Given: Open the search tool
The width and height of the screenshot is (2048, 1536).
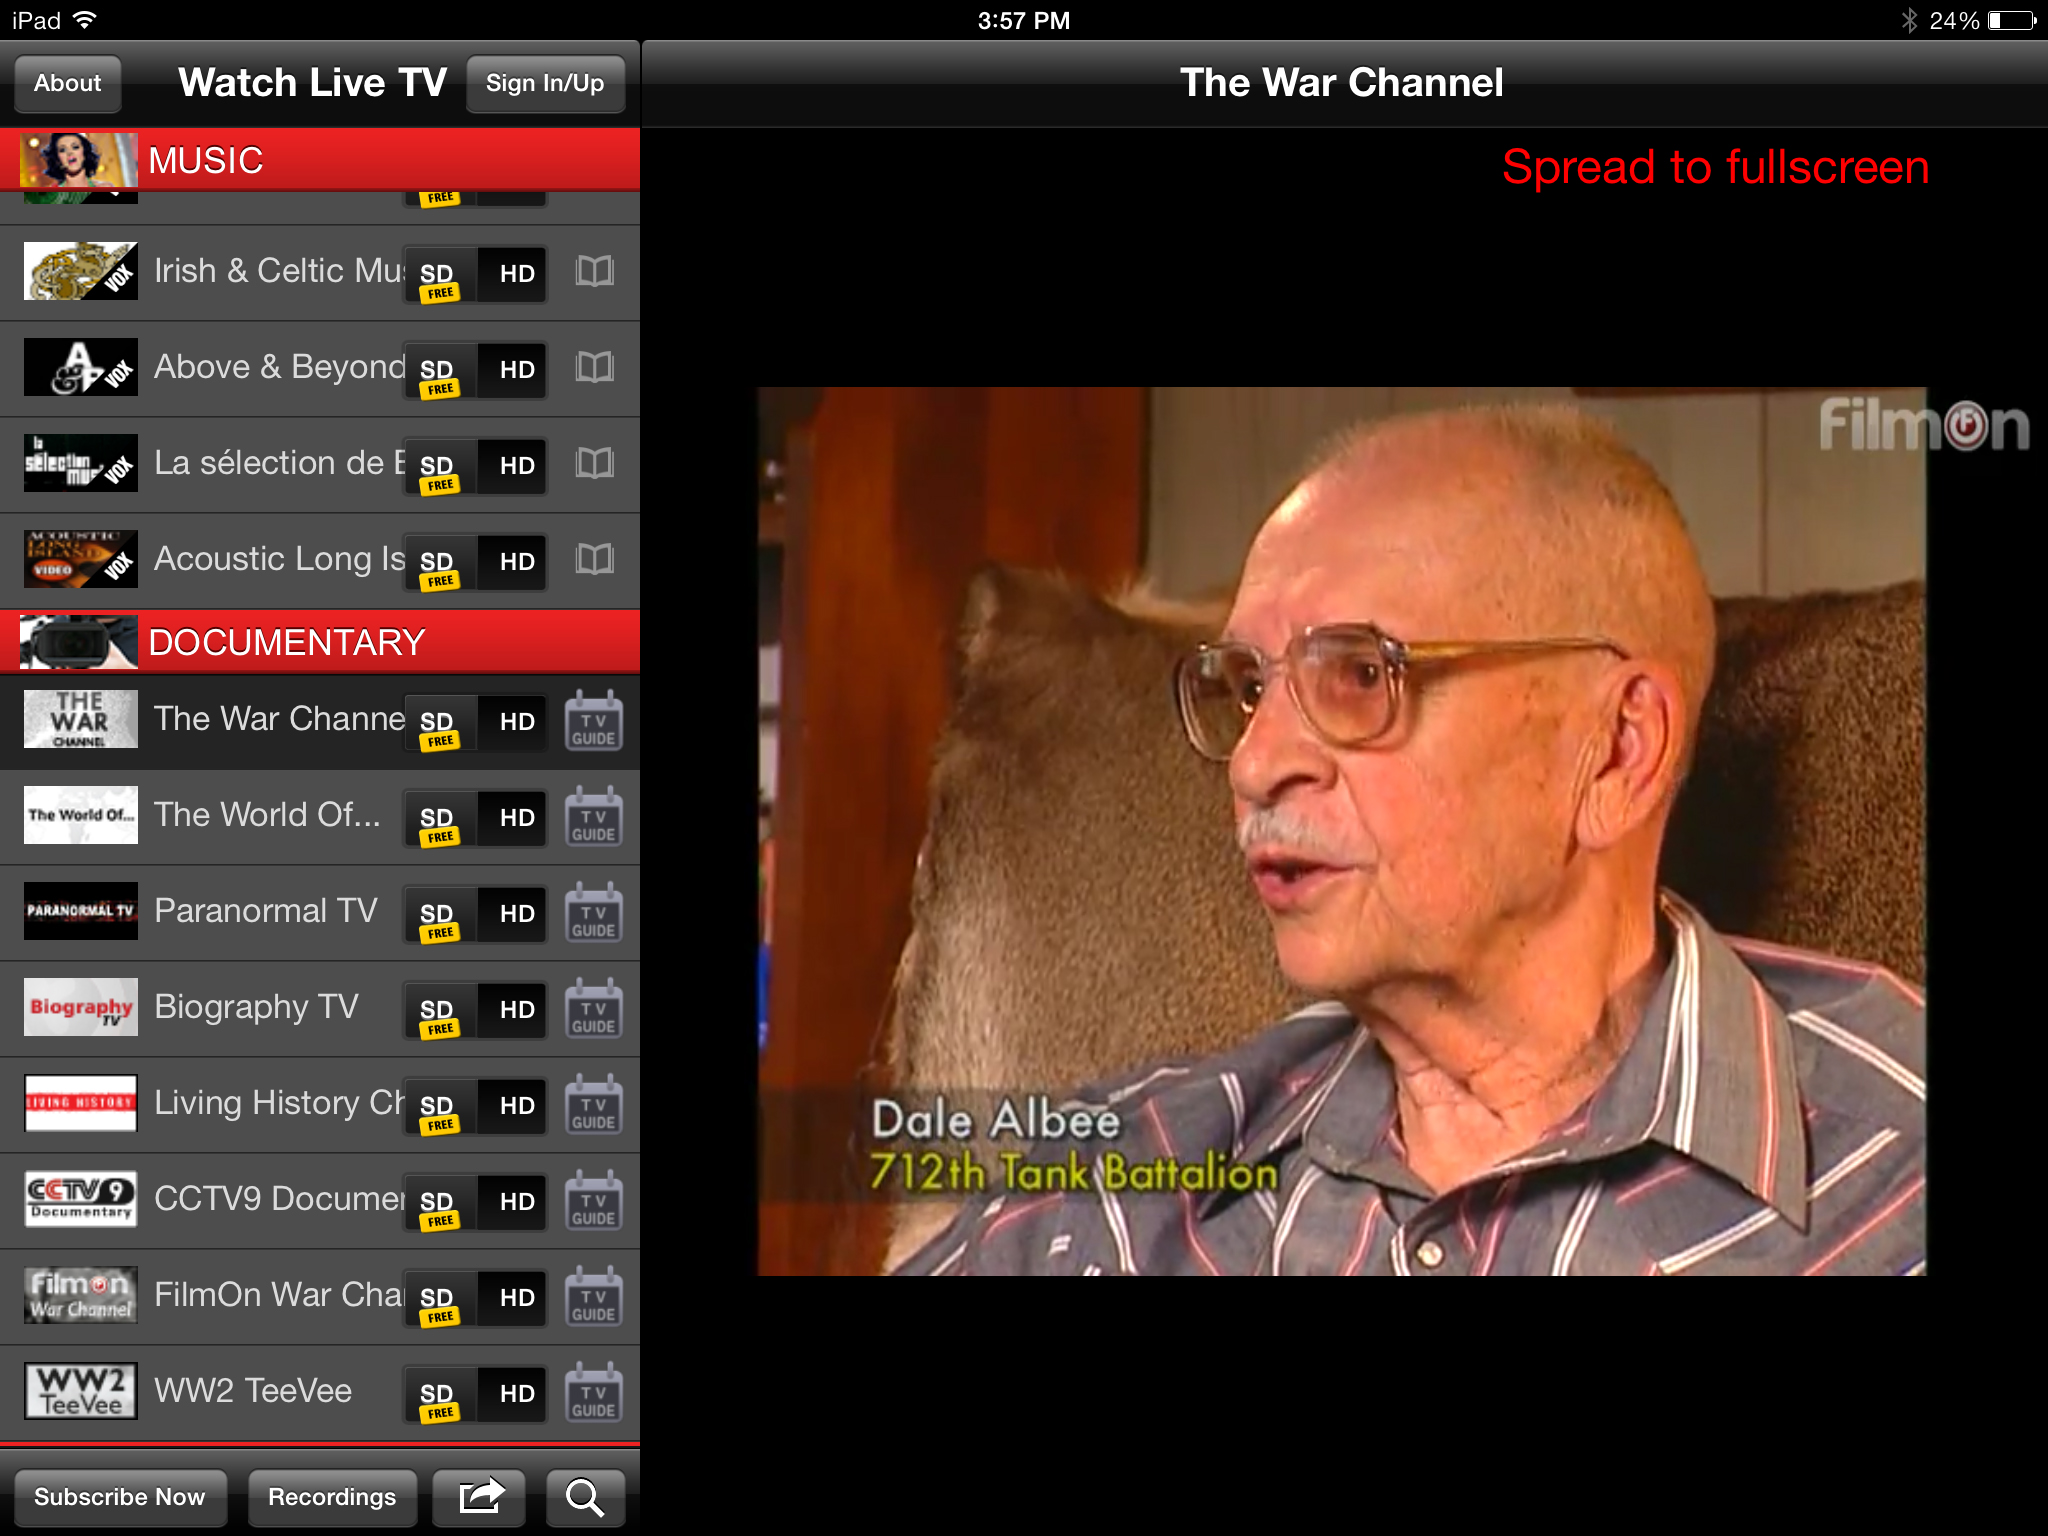Looking at the screenshot, I should [585, 1497].
